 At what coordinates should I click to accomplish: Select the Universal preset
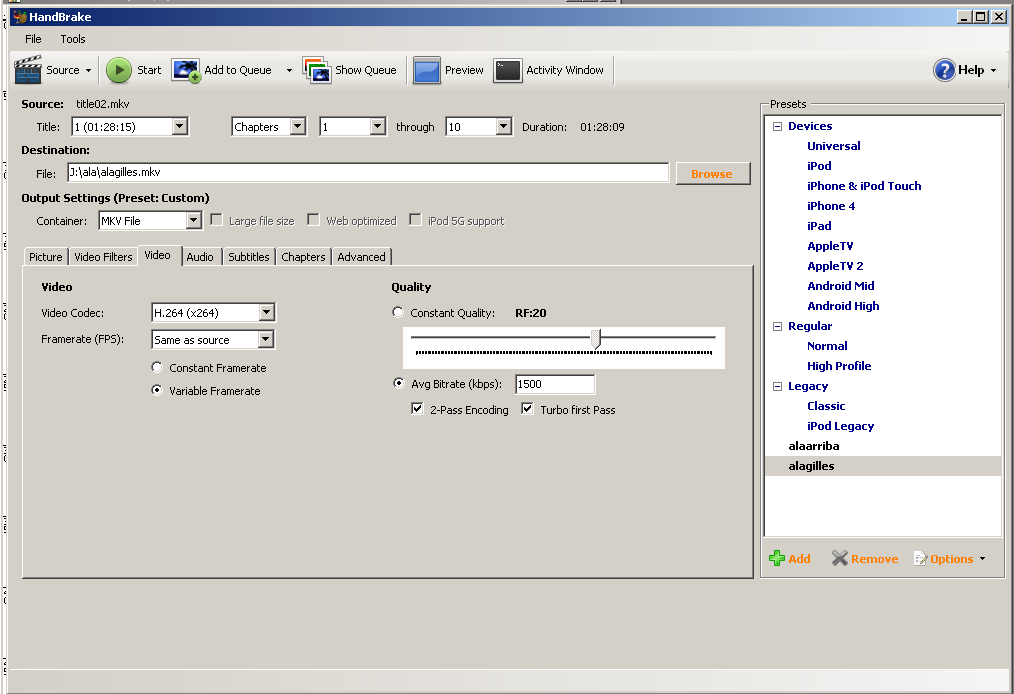pyautogui.click(x=834, y=146)
